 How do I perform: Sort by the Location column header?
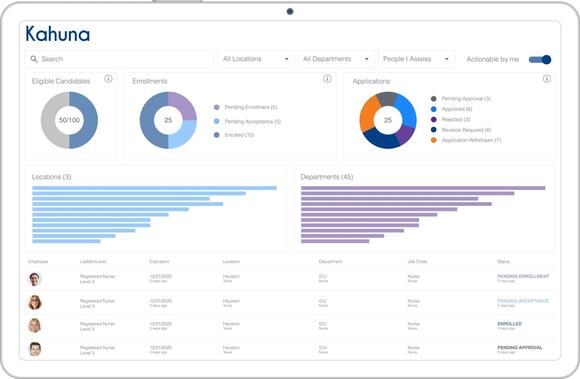(x=231, y=261)
